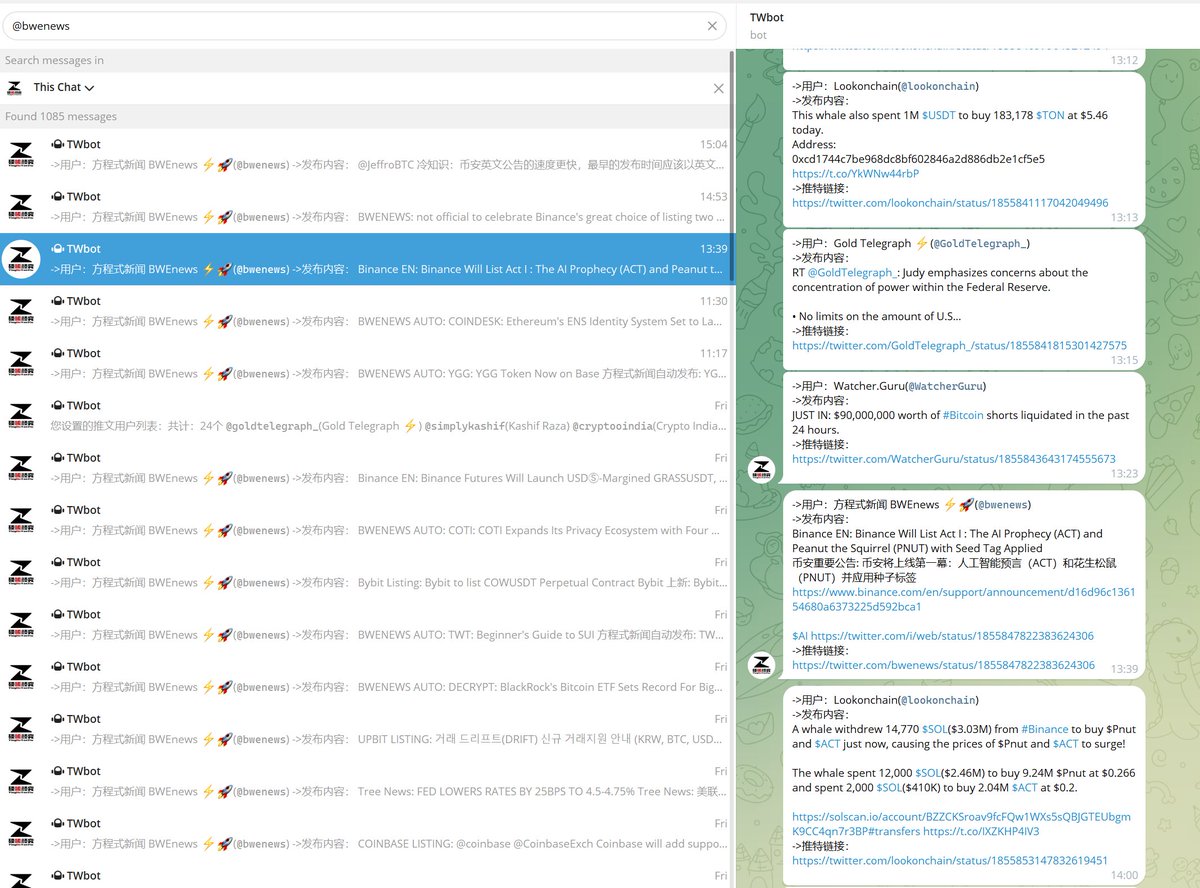Open the Bybit COWUSDT listing result
Screen dimensions: 1200x888
367,572
